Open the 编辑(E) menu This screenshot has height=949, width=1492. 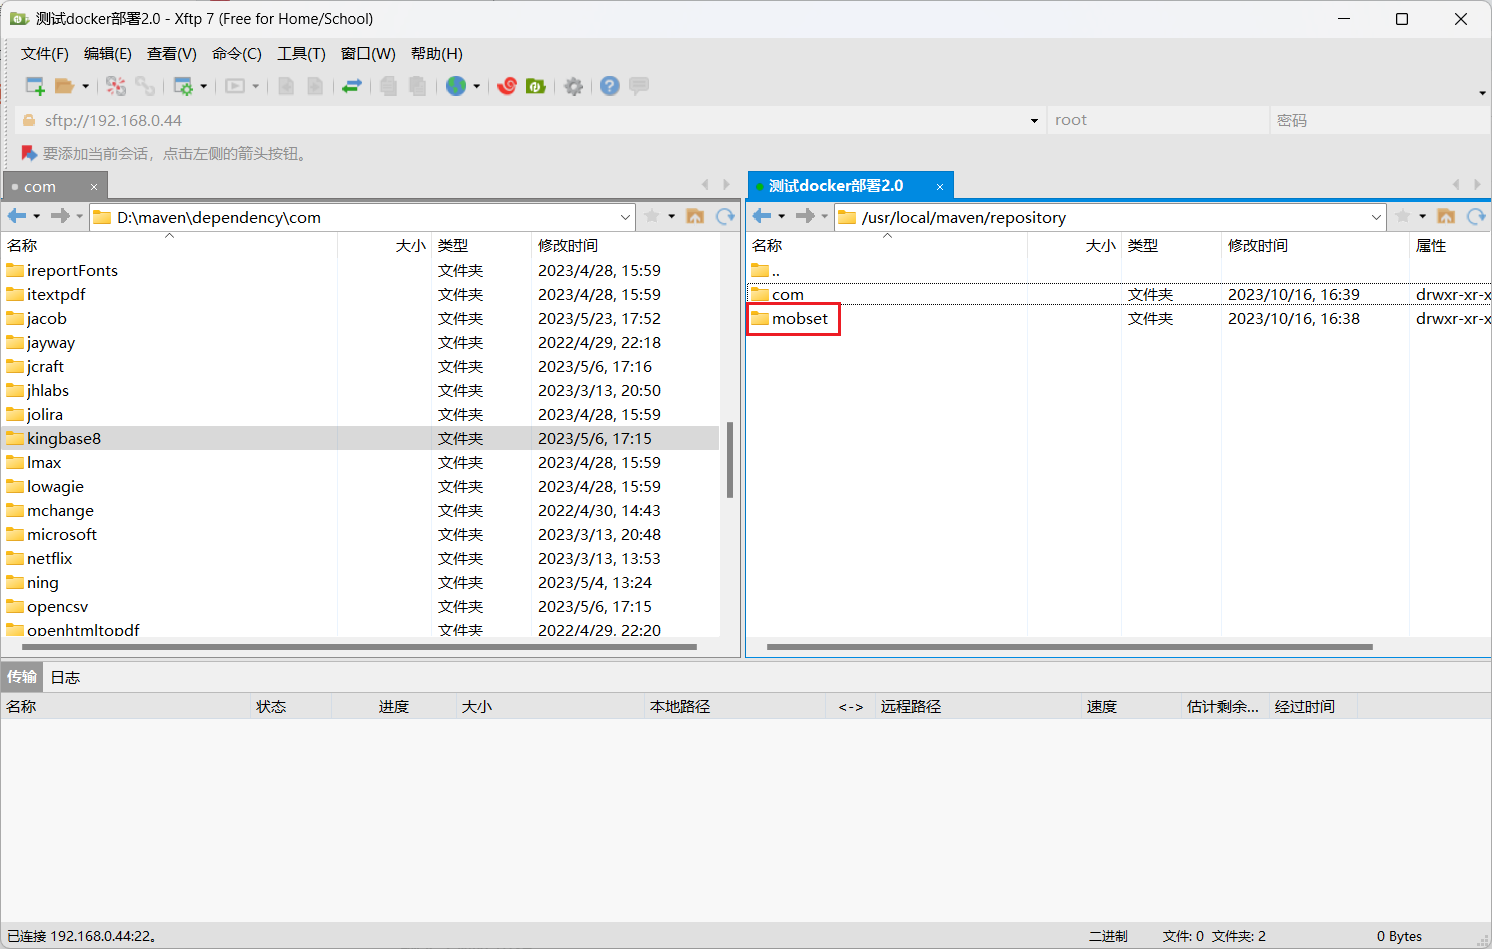pyautogui.click(x=108, y=54)
